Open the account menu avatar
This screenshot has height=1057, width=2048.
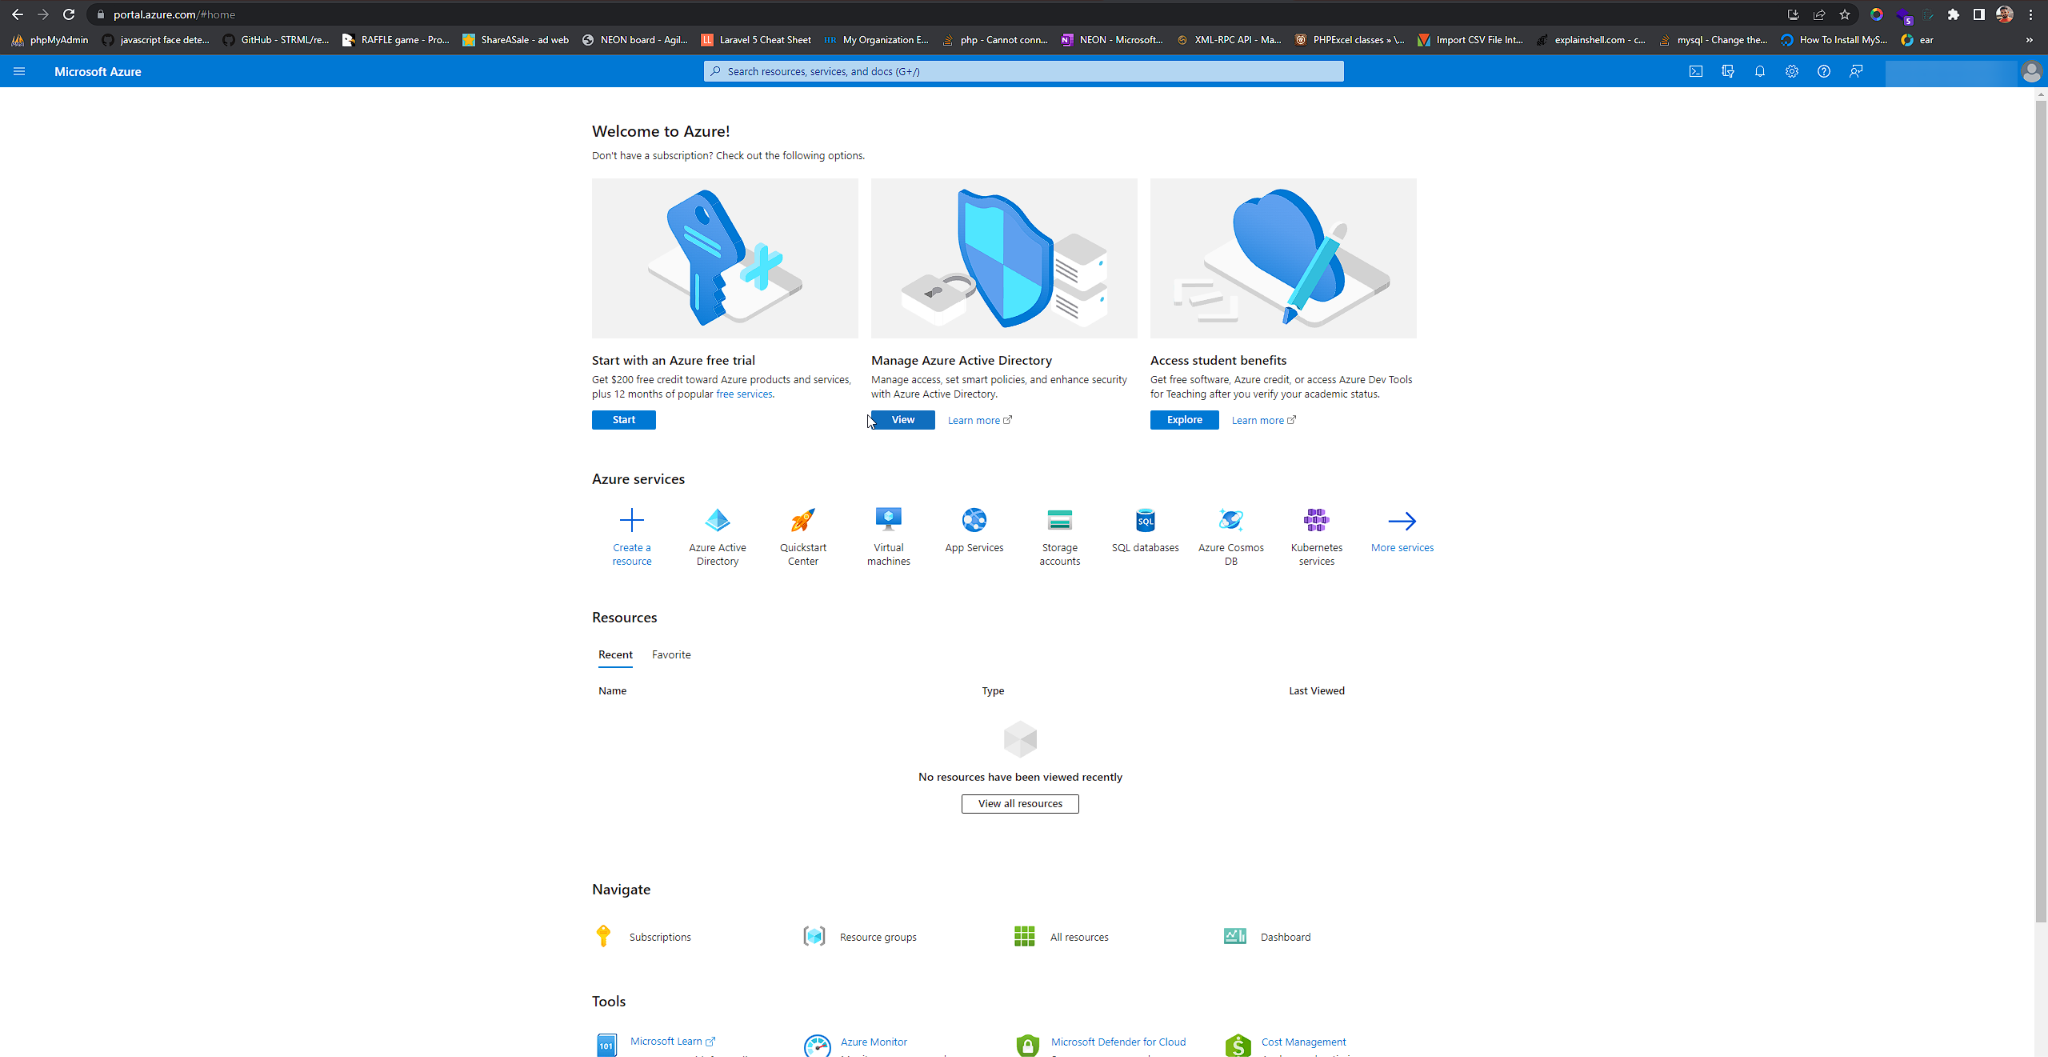click(2031, 71)
